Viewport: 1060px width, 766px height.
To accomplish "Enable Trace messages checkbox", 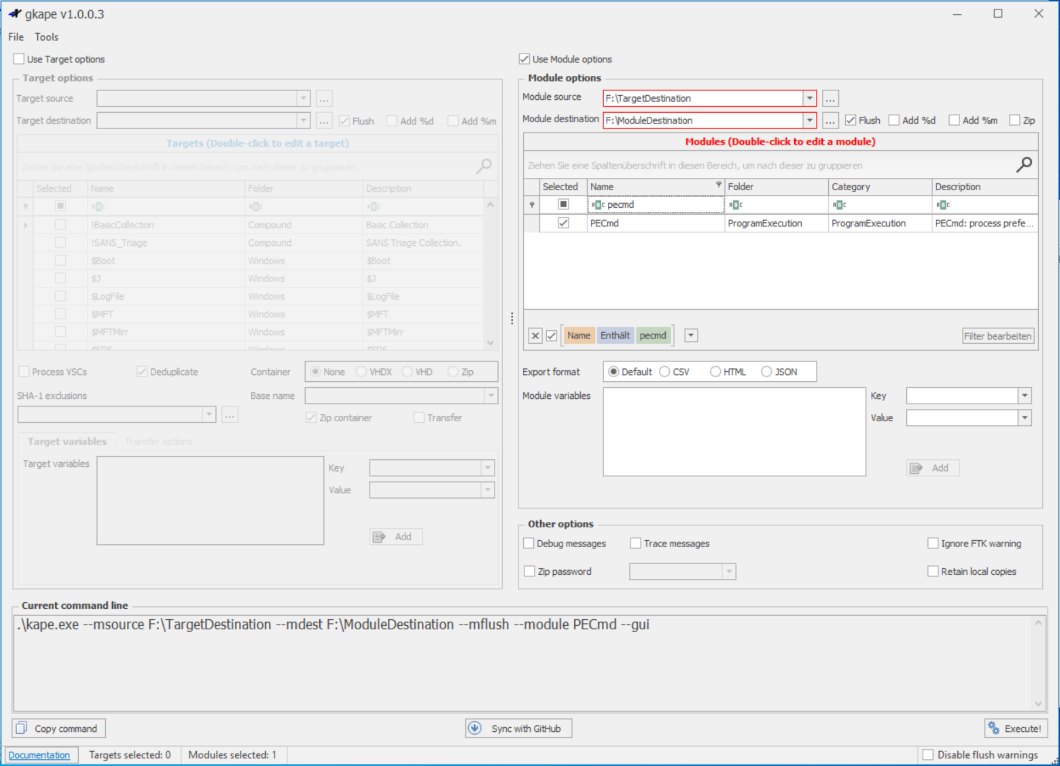I will (x=635, y=543).
